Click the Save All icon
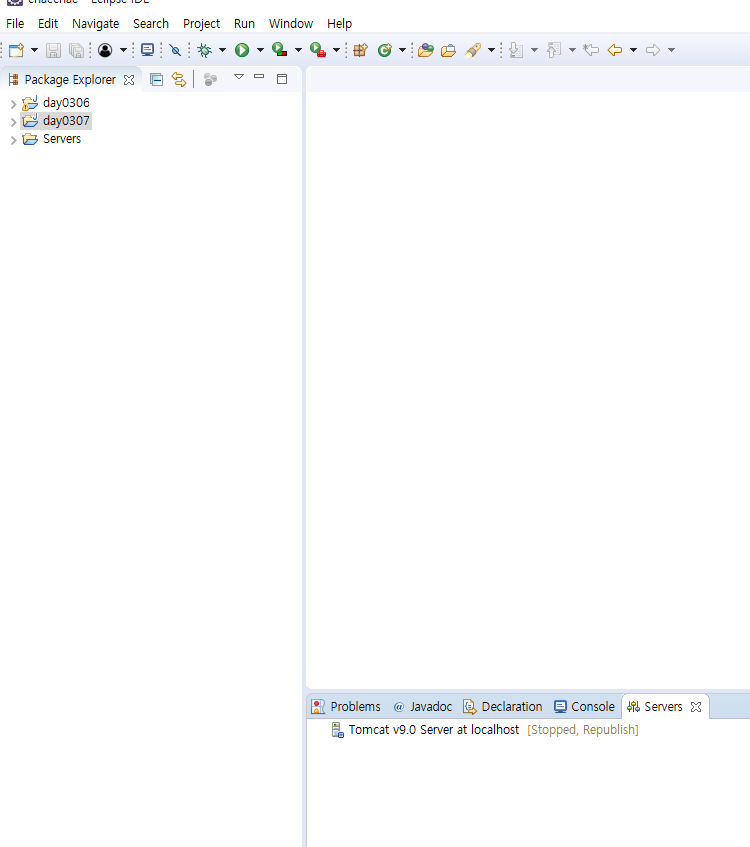The height and width of the screenshot is (847, 750). click(77, 50)
